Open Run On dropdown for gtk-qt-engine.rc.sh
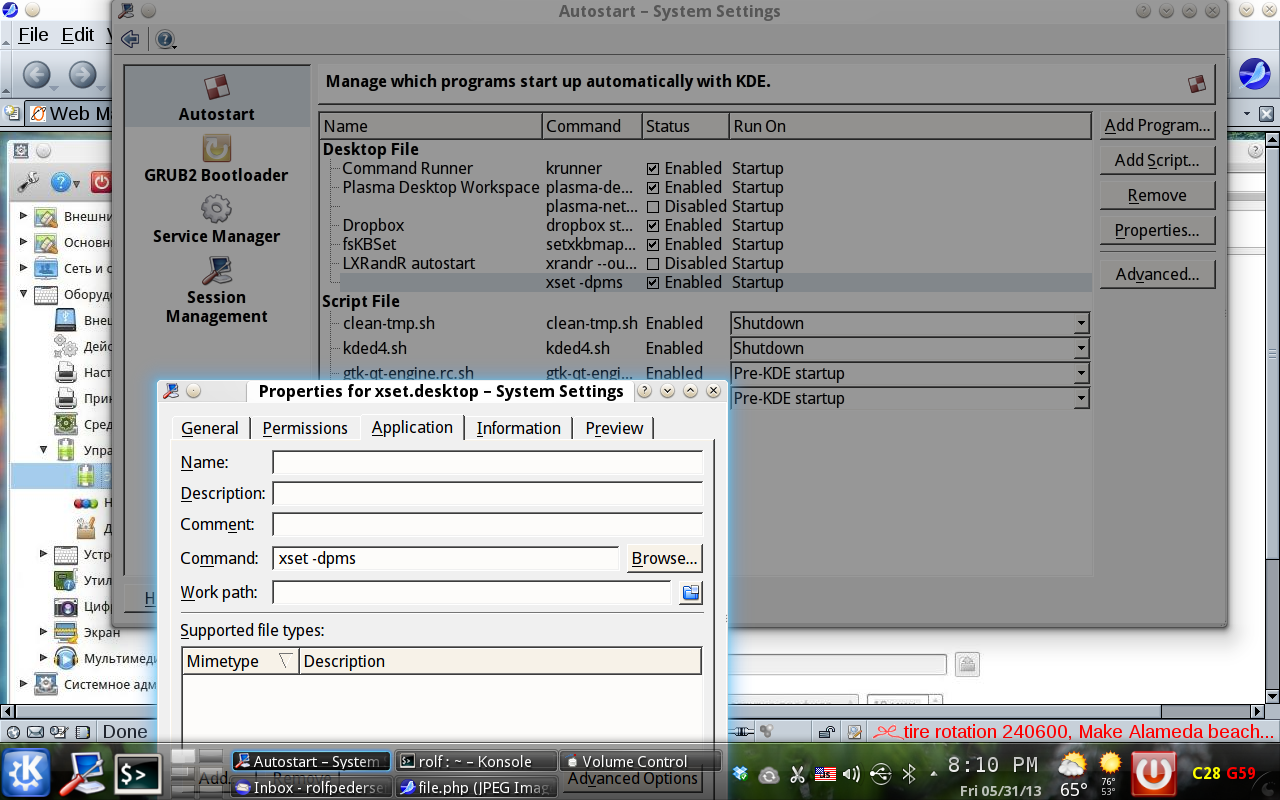Screen dimensions: 1280x800 pos(1080,373)
